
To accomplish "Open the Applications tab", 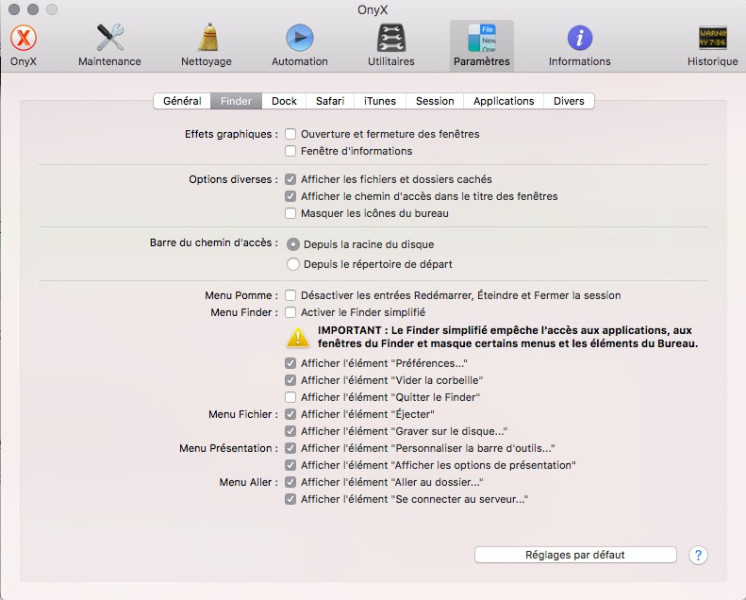I will (503, 101).
